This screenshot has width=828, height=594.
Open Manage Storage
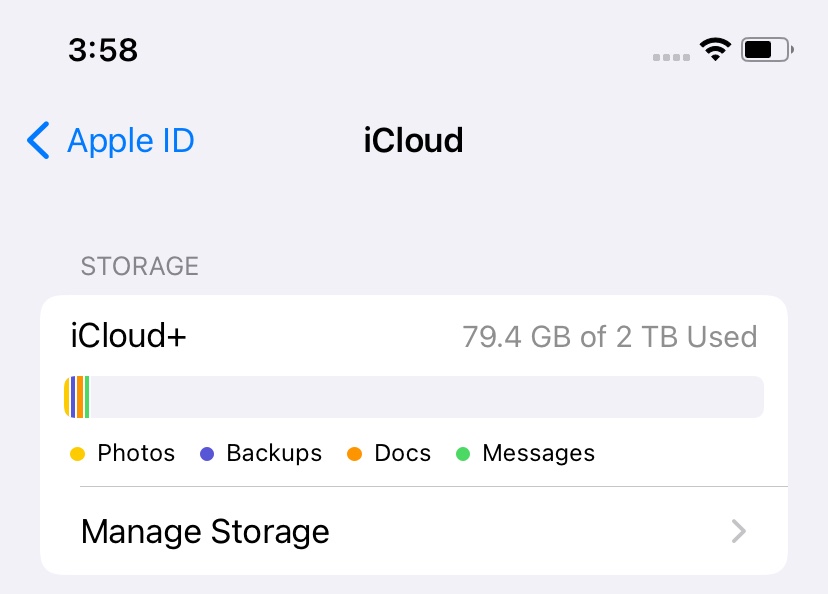(x=204, y=531)
